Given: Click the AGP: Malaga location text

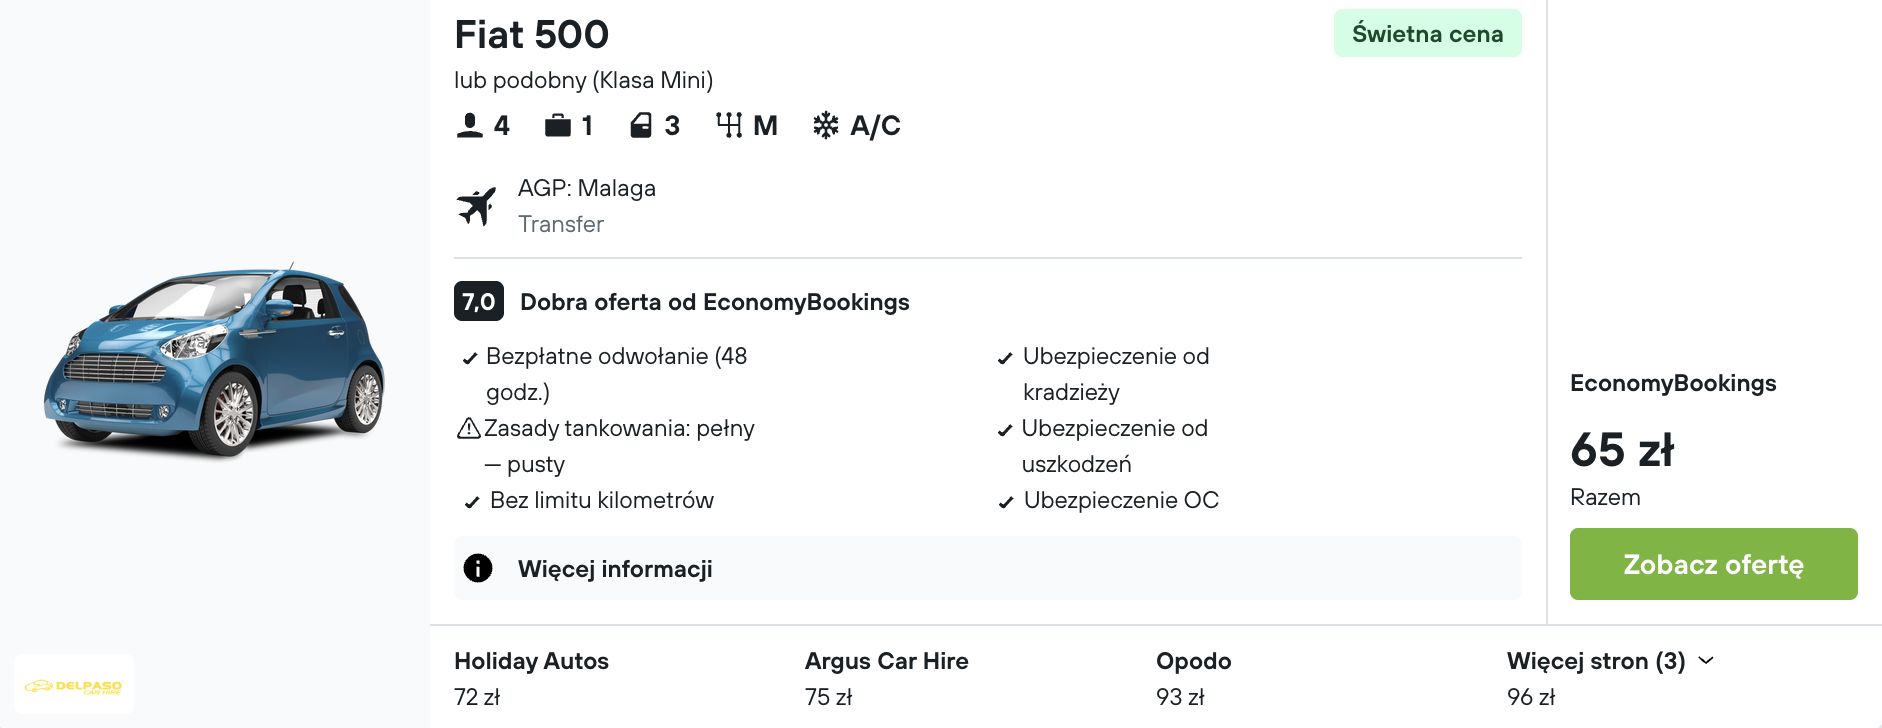Looking at the screenshot, I should click(587, 188).
